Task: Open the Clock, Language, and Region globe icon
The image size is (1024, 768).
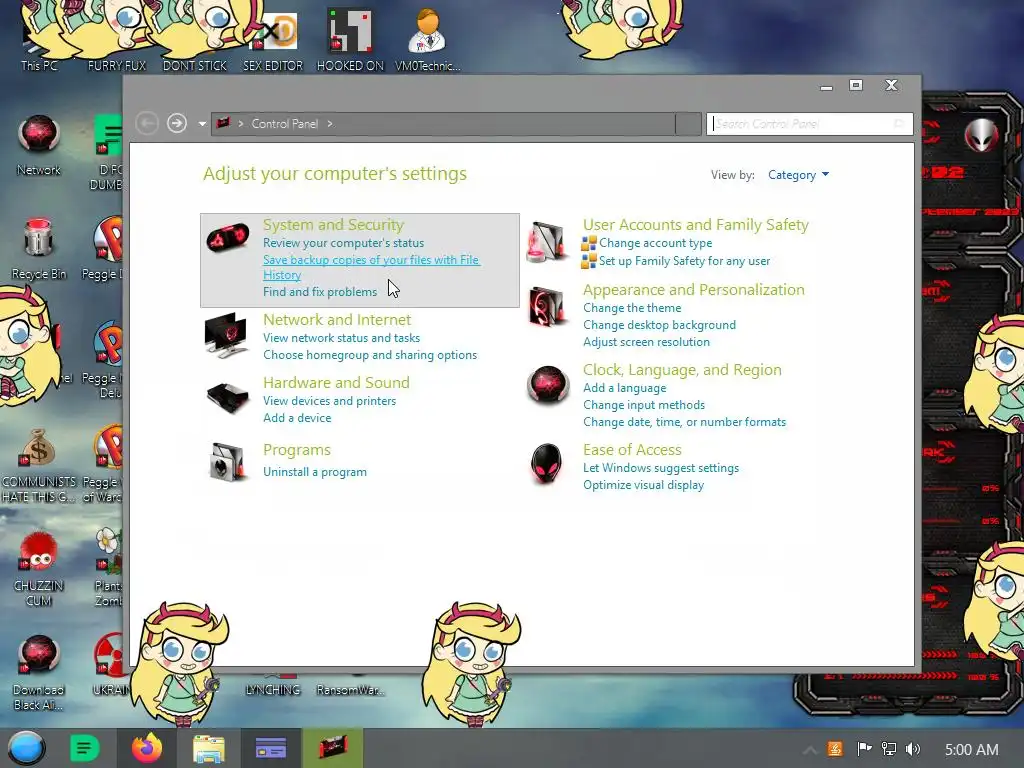Action: click(548, 385)
